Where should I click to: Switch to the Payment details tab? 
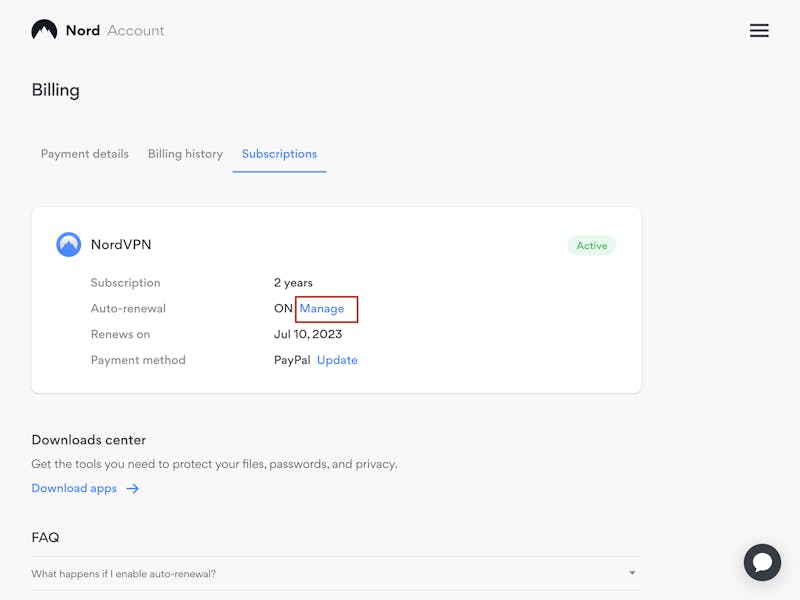pos(85,154)
